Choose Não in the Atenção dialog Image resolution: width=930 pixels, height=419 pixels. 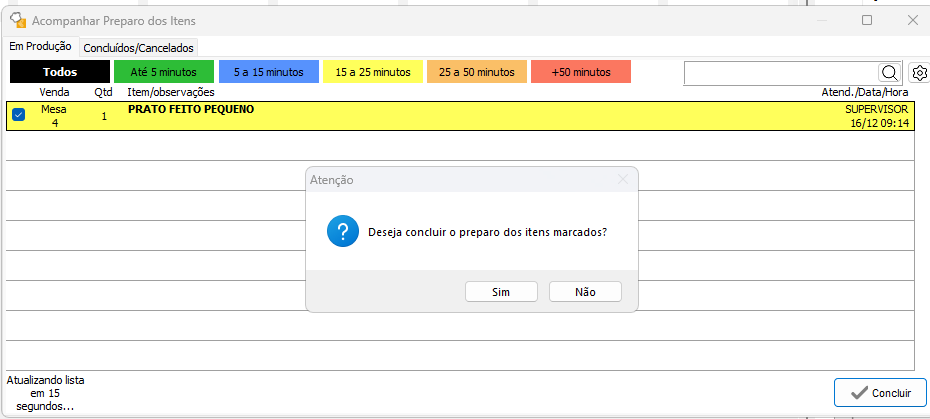tap(585, 291)
